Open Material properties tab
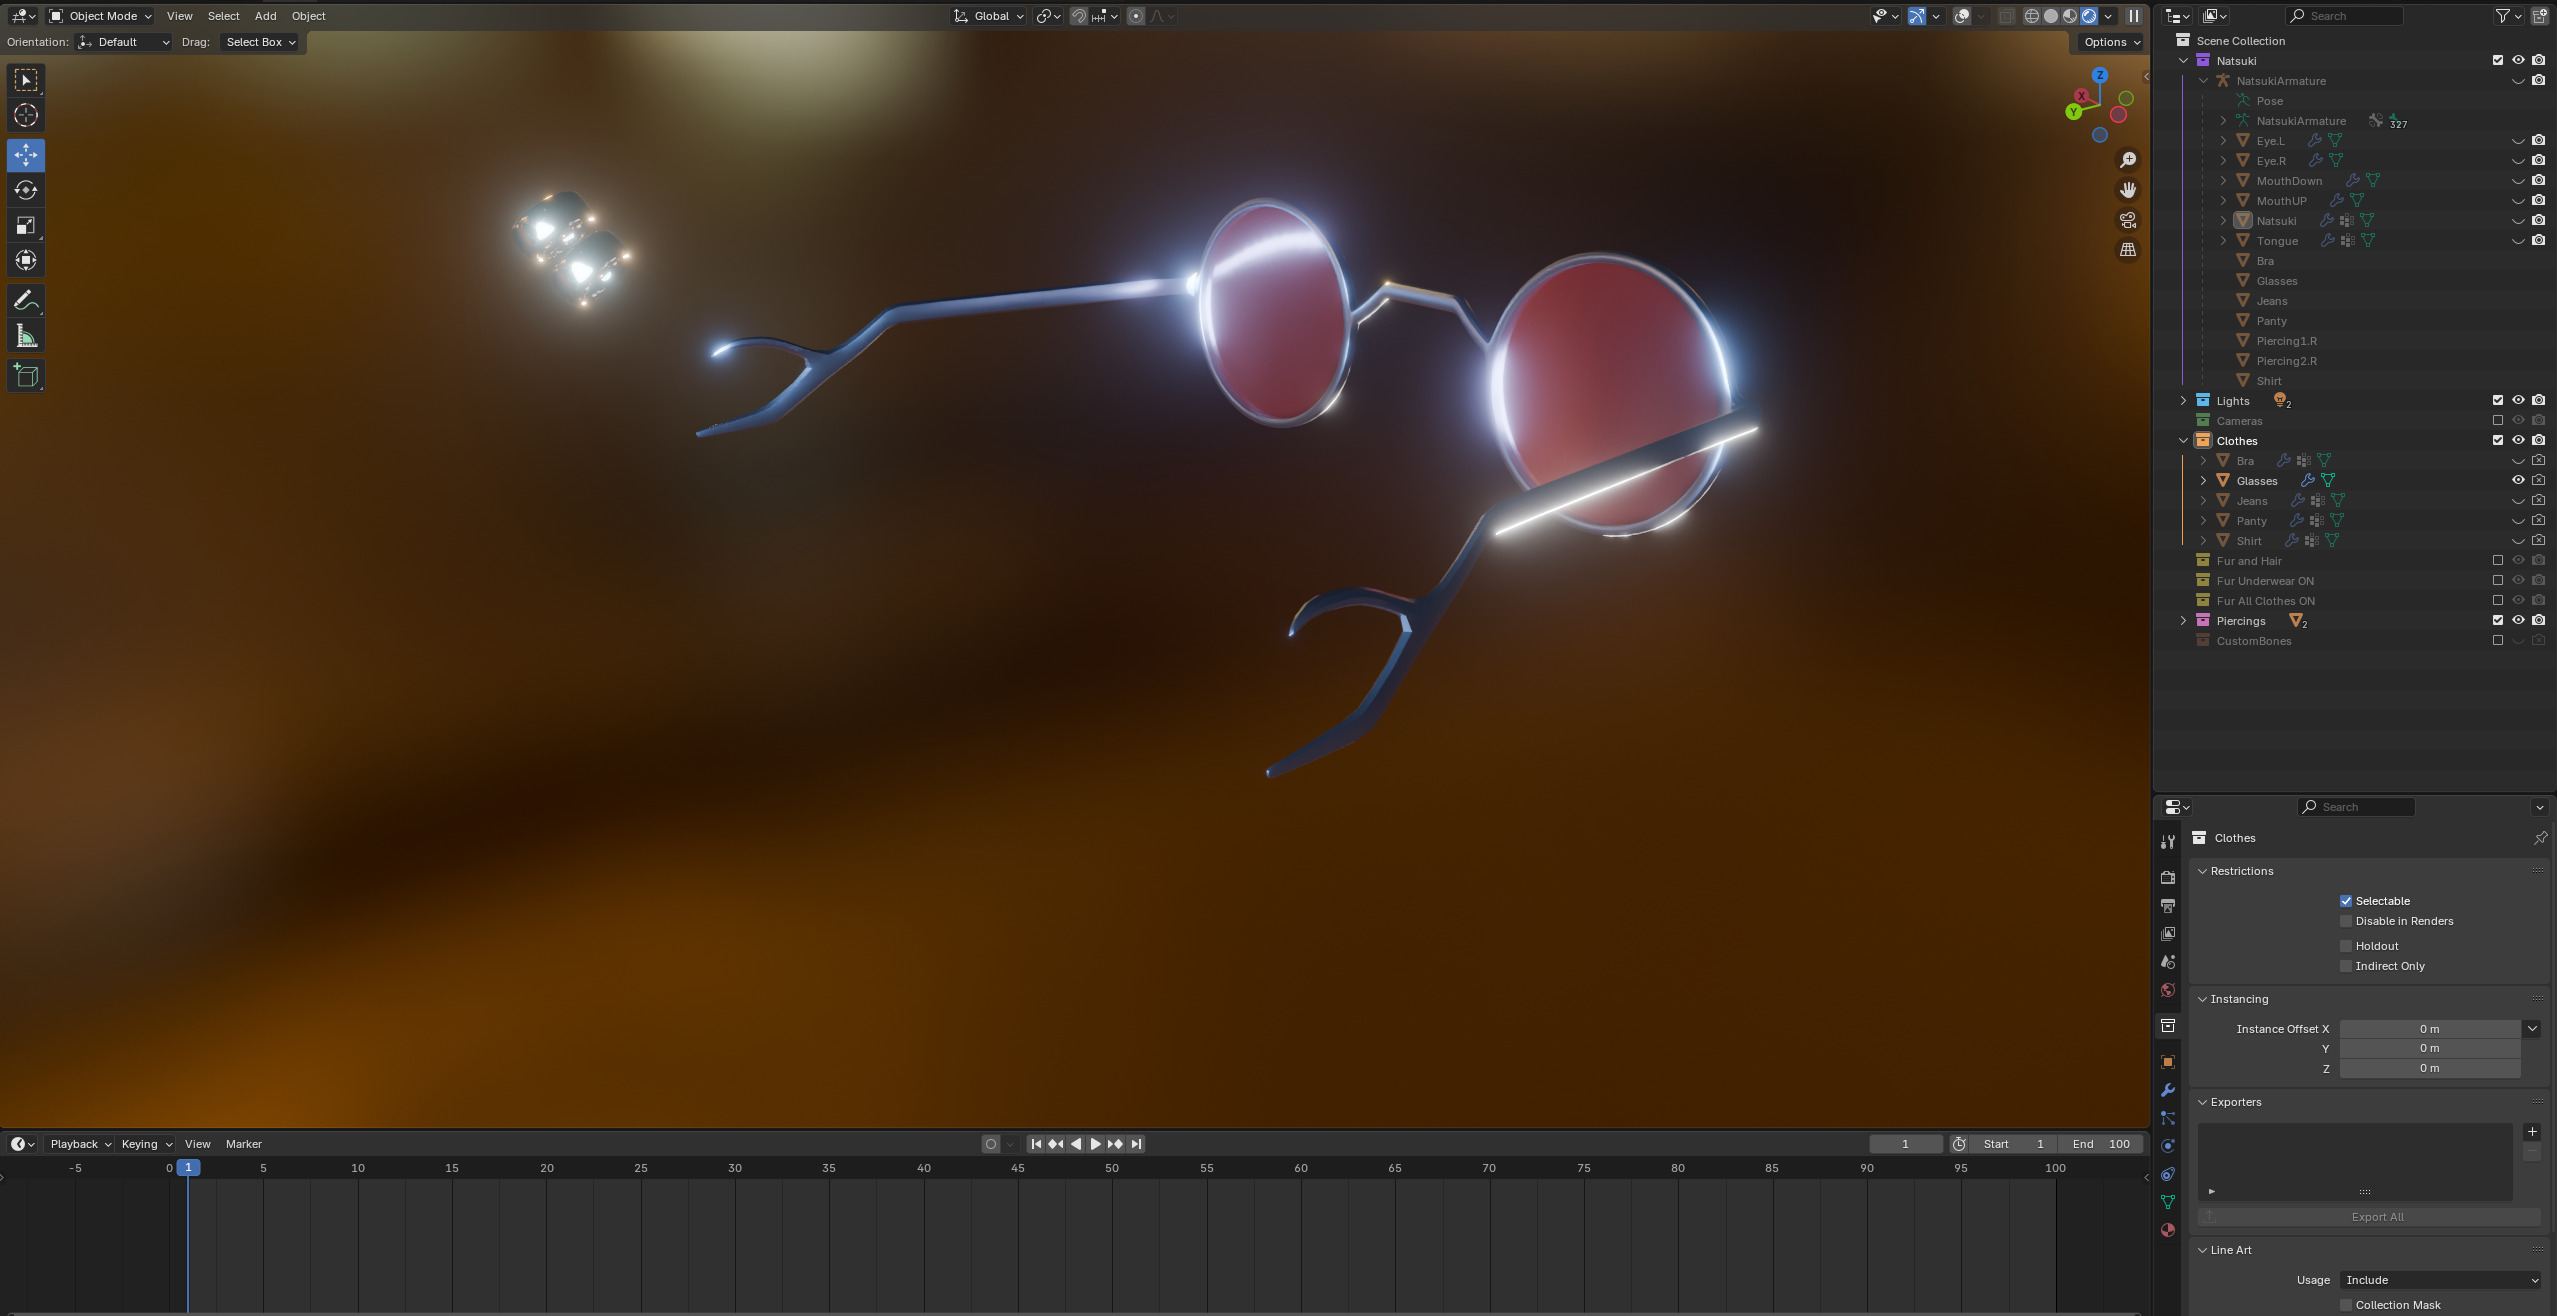Screen dimensions: 2557x1316 coord(2168,1230)
